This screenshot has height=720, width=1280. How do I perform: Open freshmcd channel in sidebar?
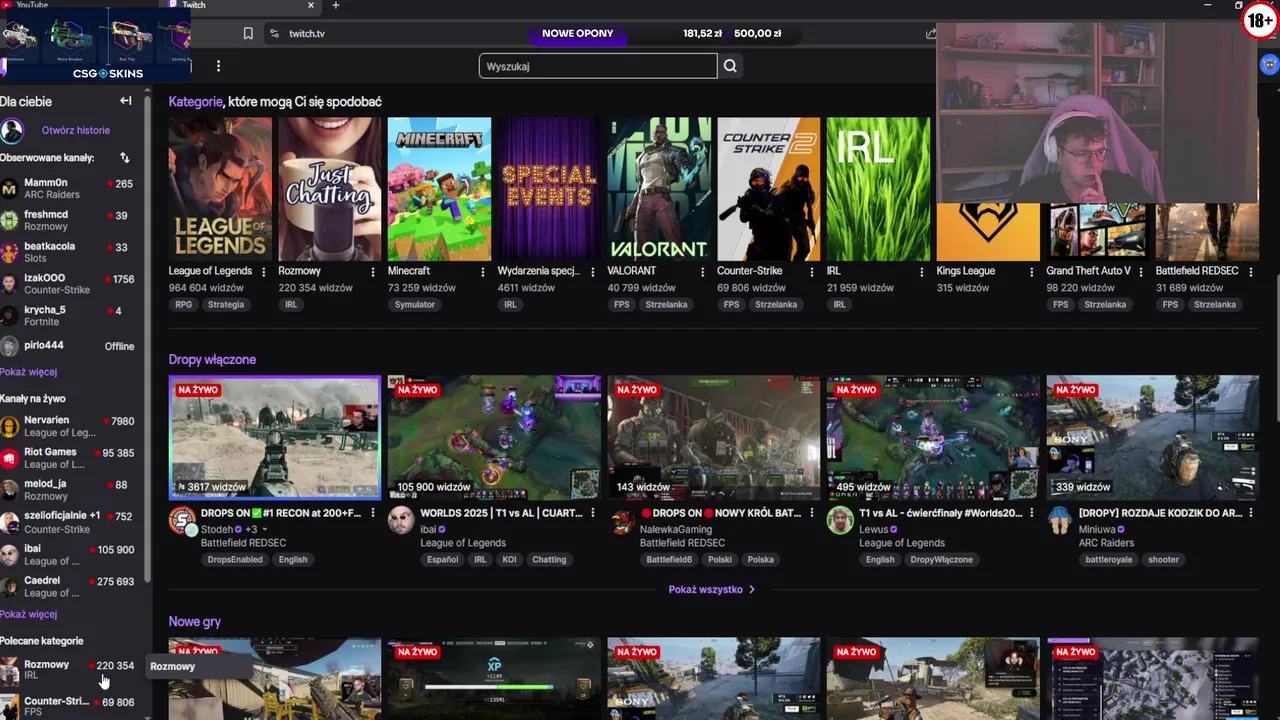tap(68, 220)
